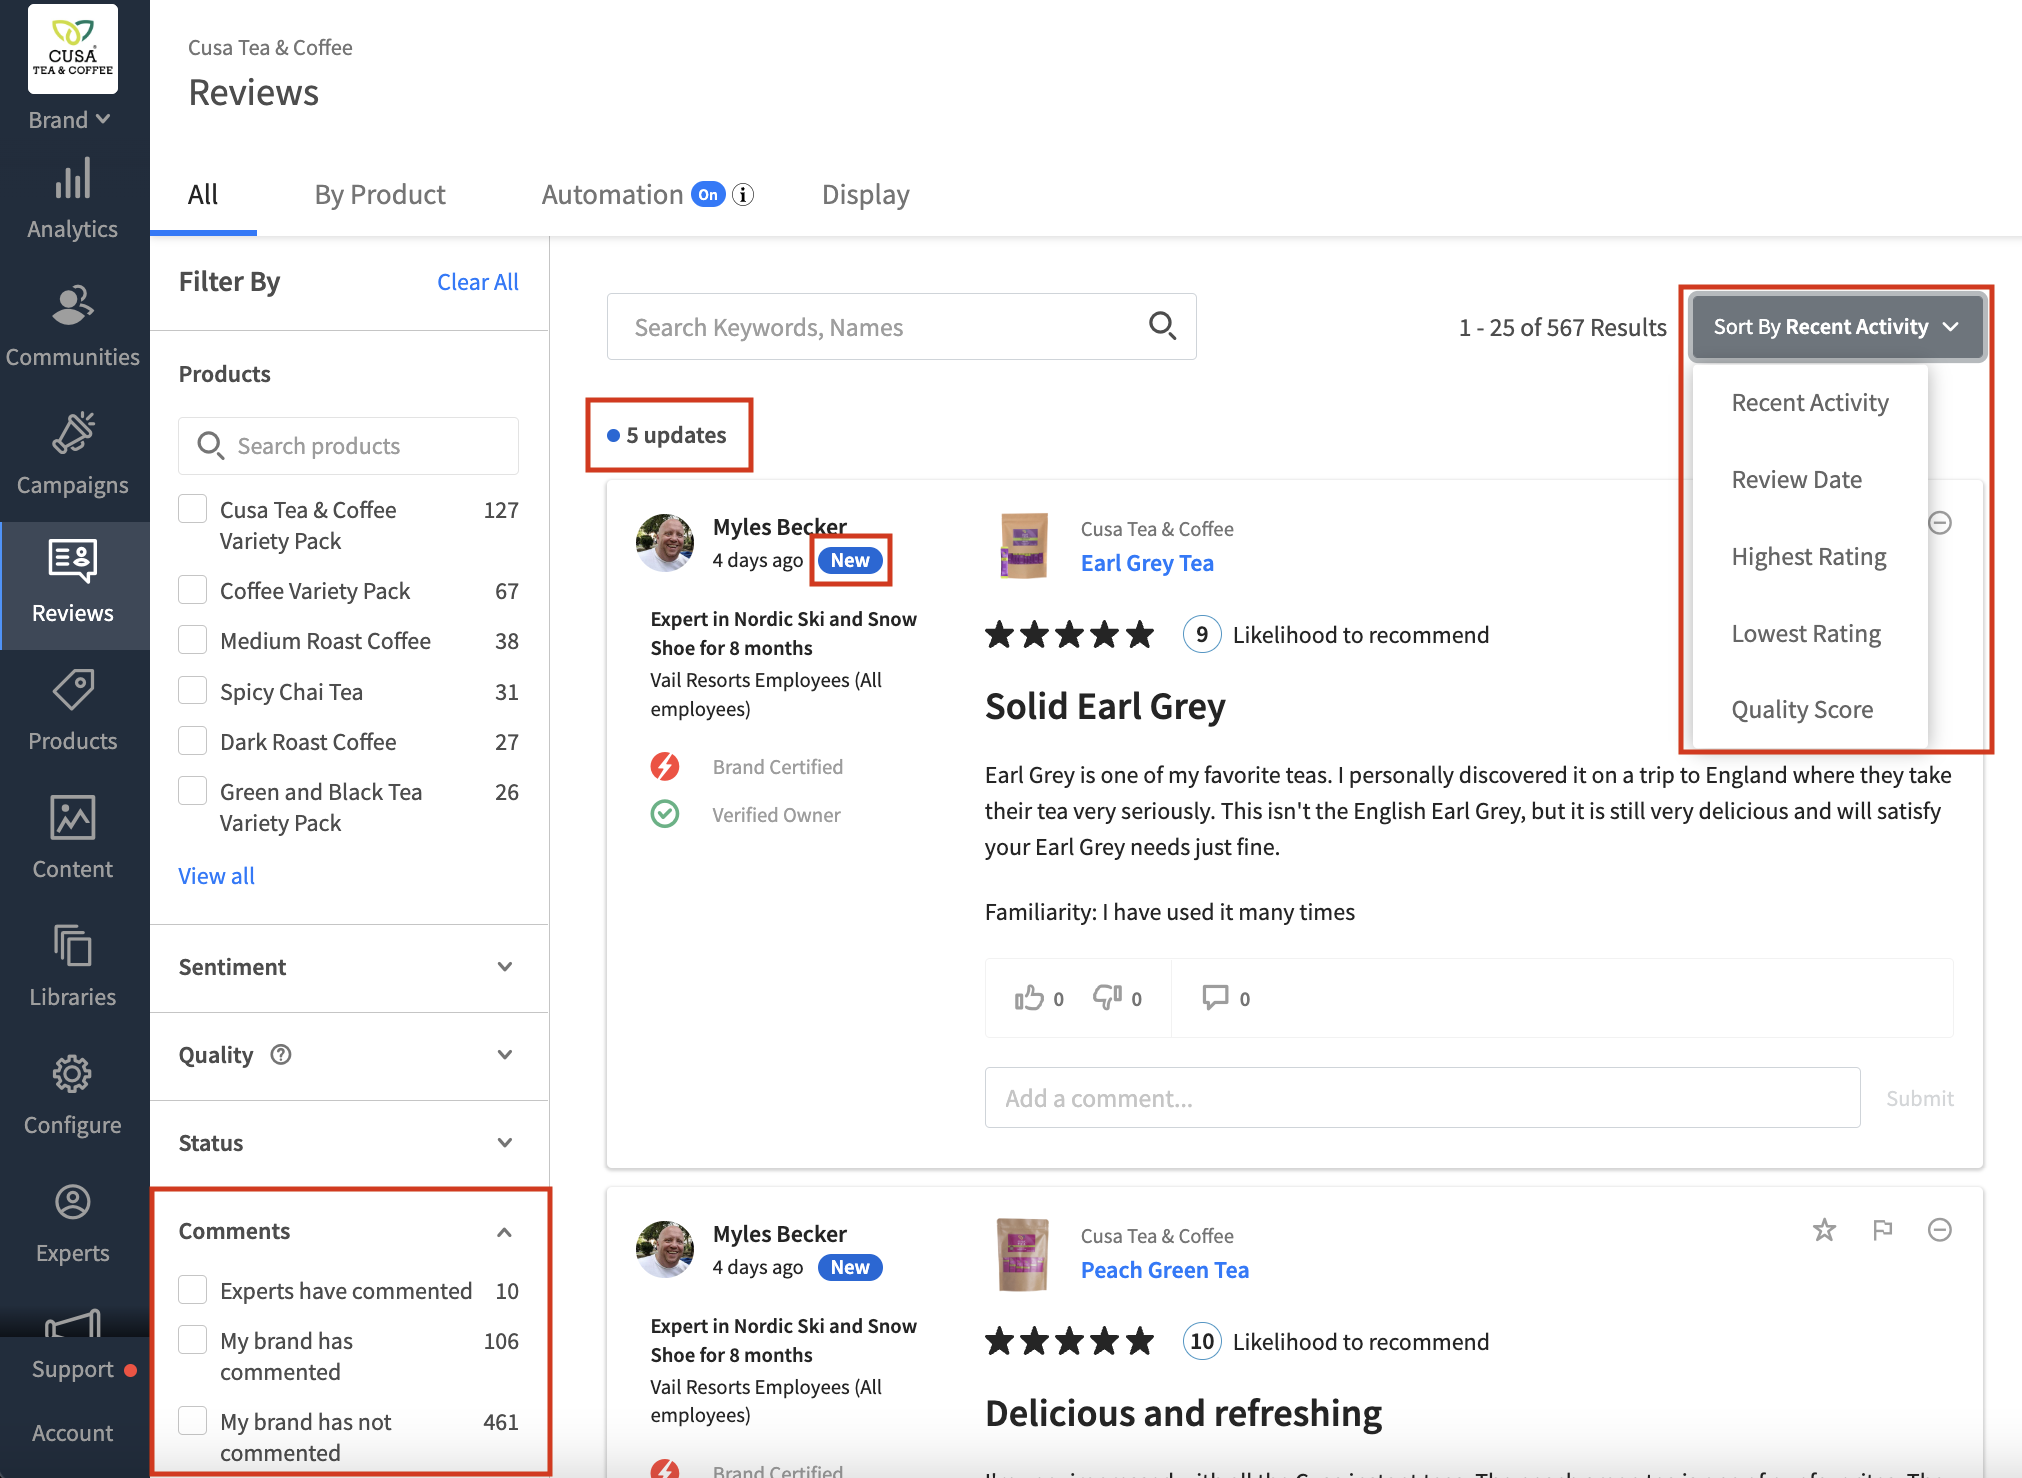
Task: Check the Medium Roast Coffee filter
Action: [x=193, y=640]
